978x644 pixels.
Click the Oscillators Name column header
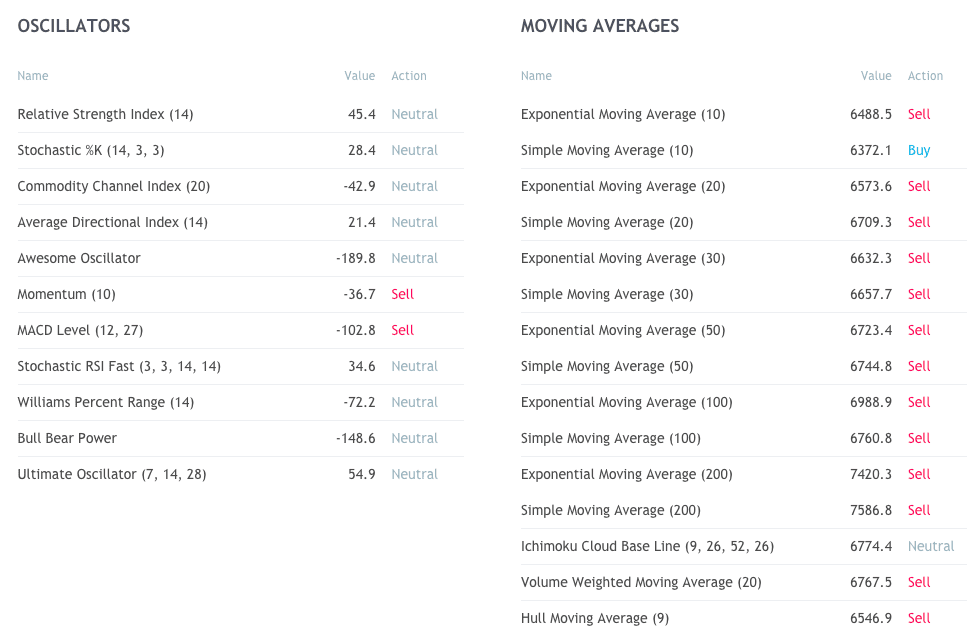coord(33,76)
